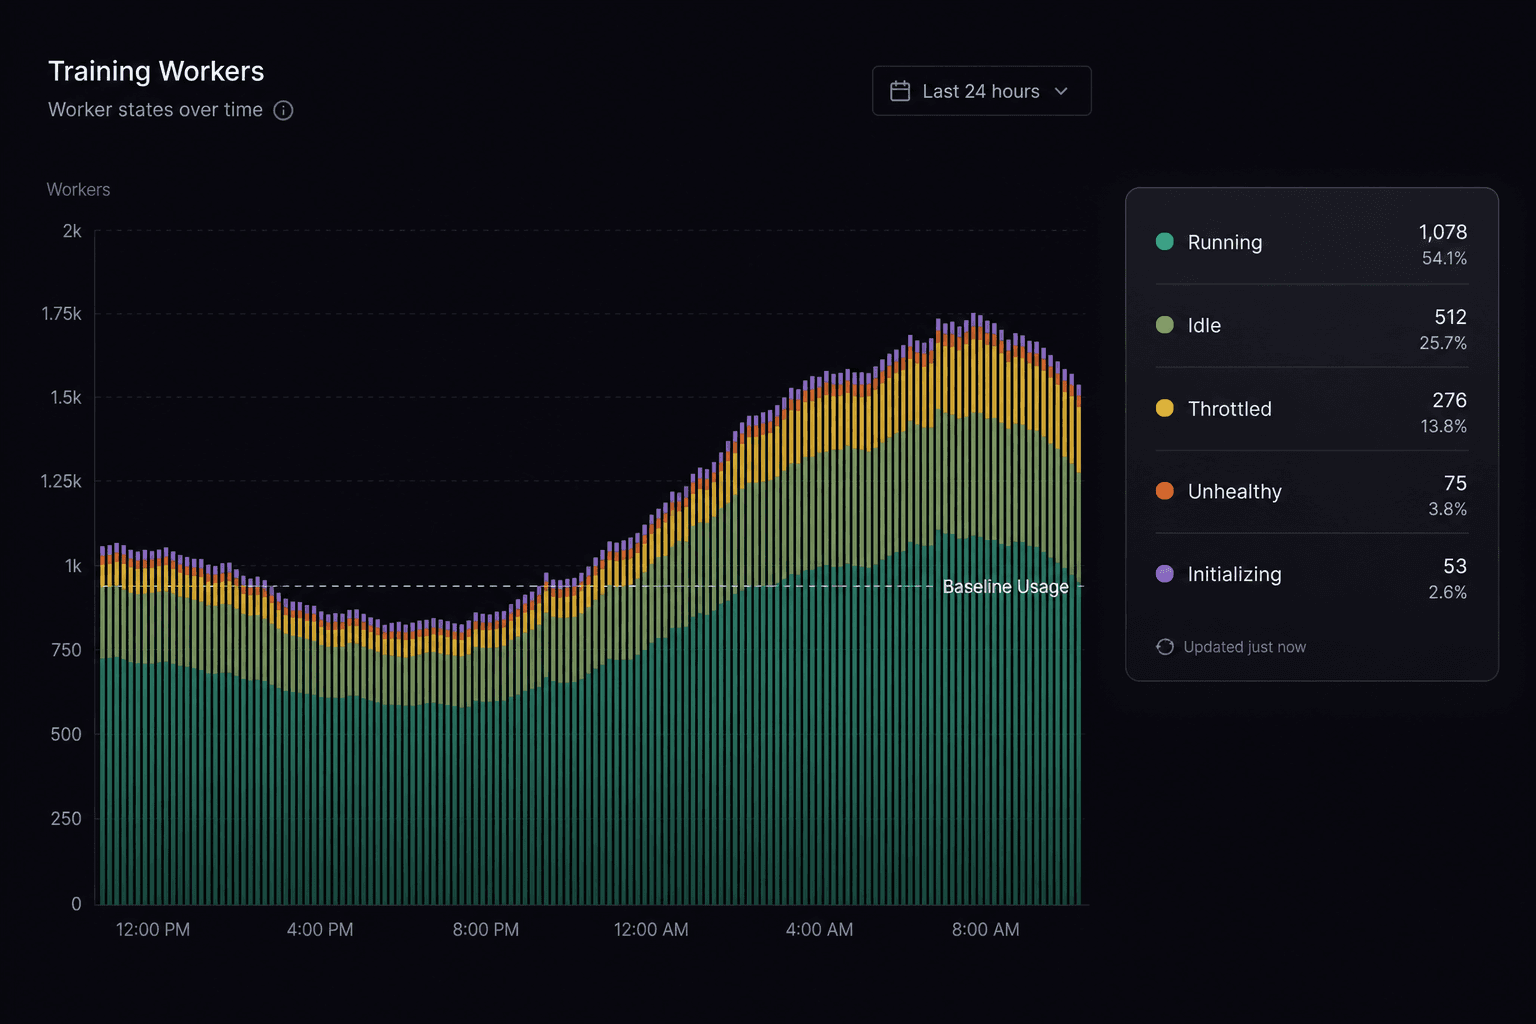
Task: Click the Unhealthy count 75
Action: click(1456, 483)
